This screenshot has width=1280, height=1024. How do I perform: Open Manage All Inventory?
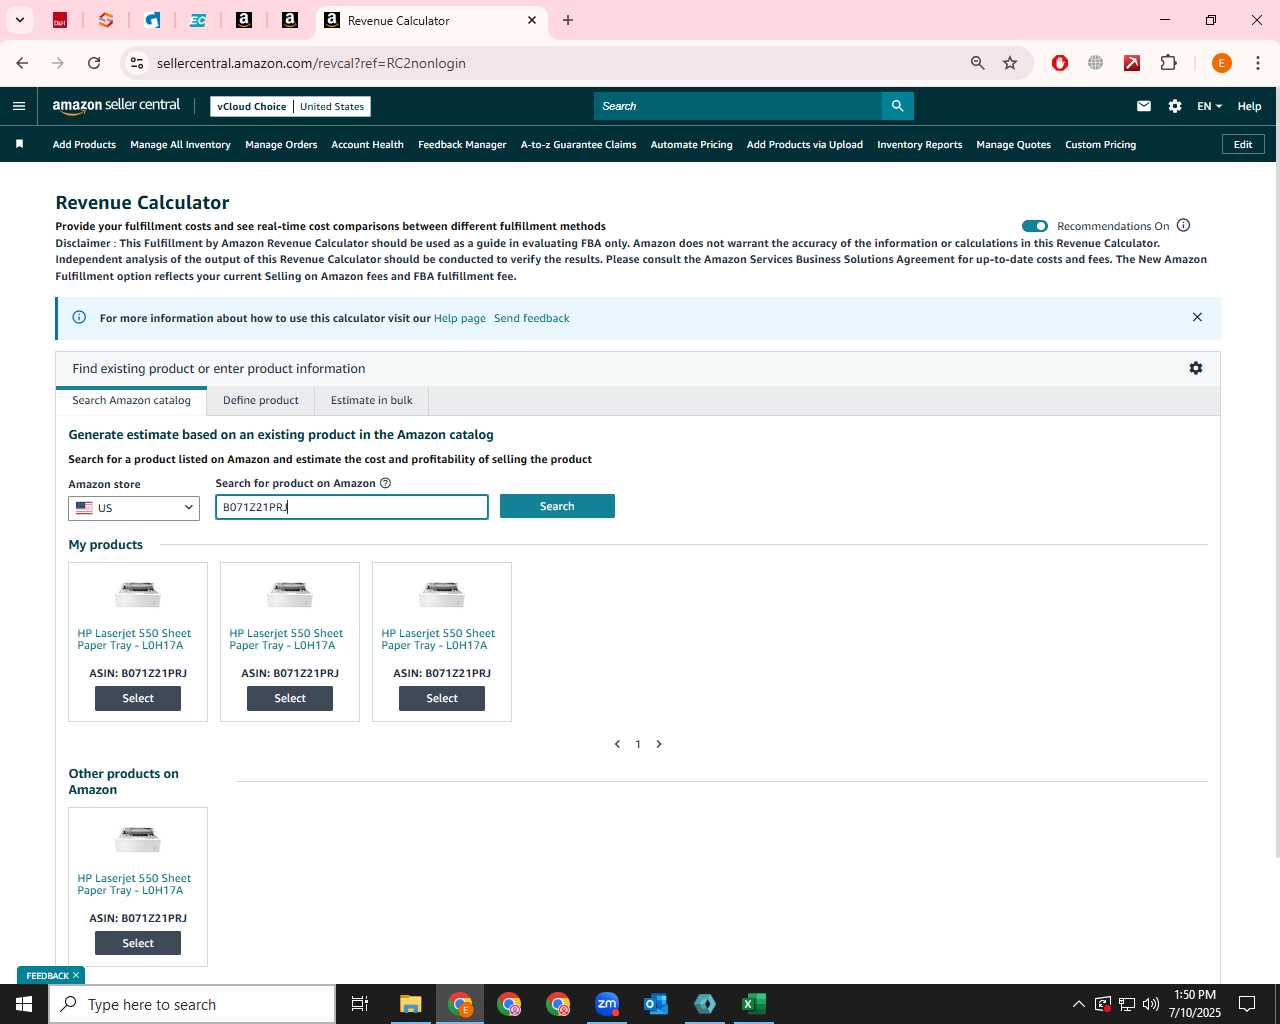[x=180, y=144]
